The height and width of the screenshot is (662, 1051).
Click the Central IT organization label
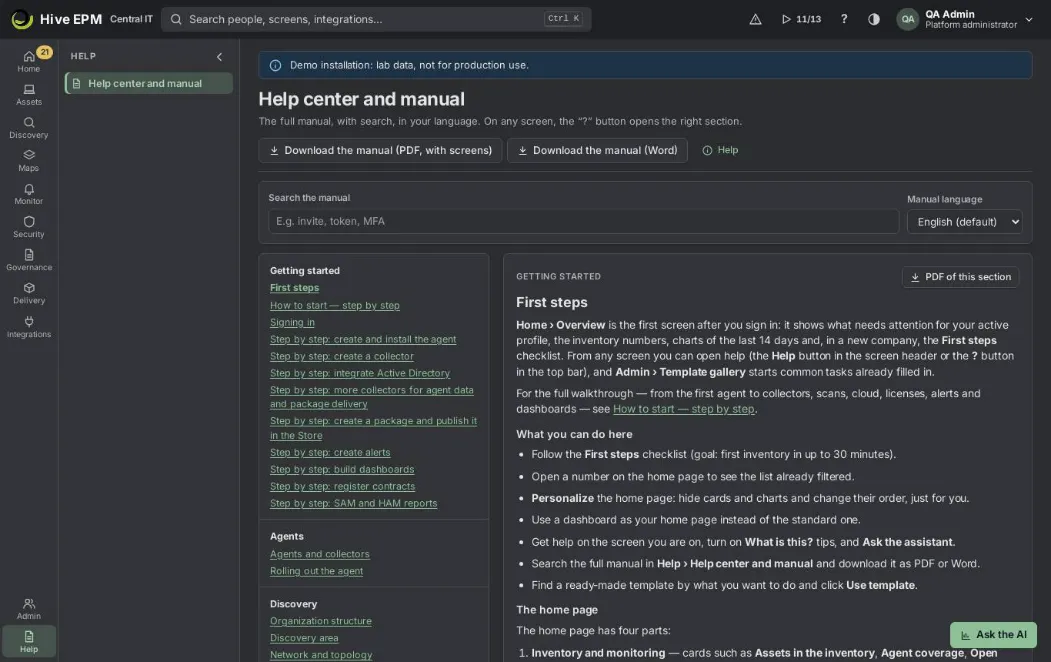click(x=131, y=19)
